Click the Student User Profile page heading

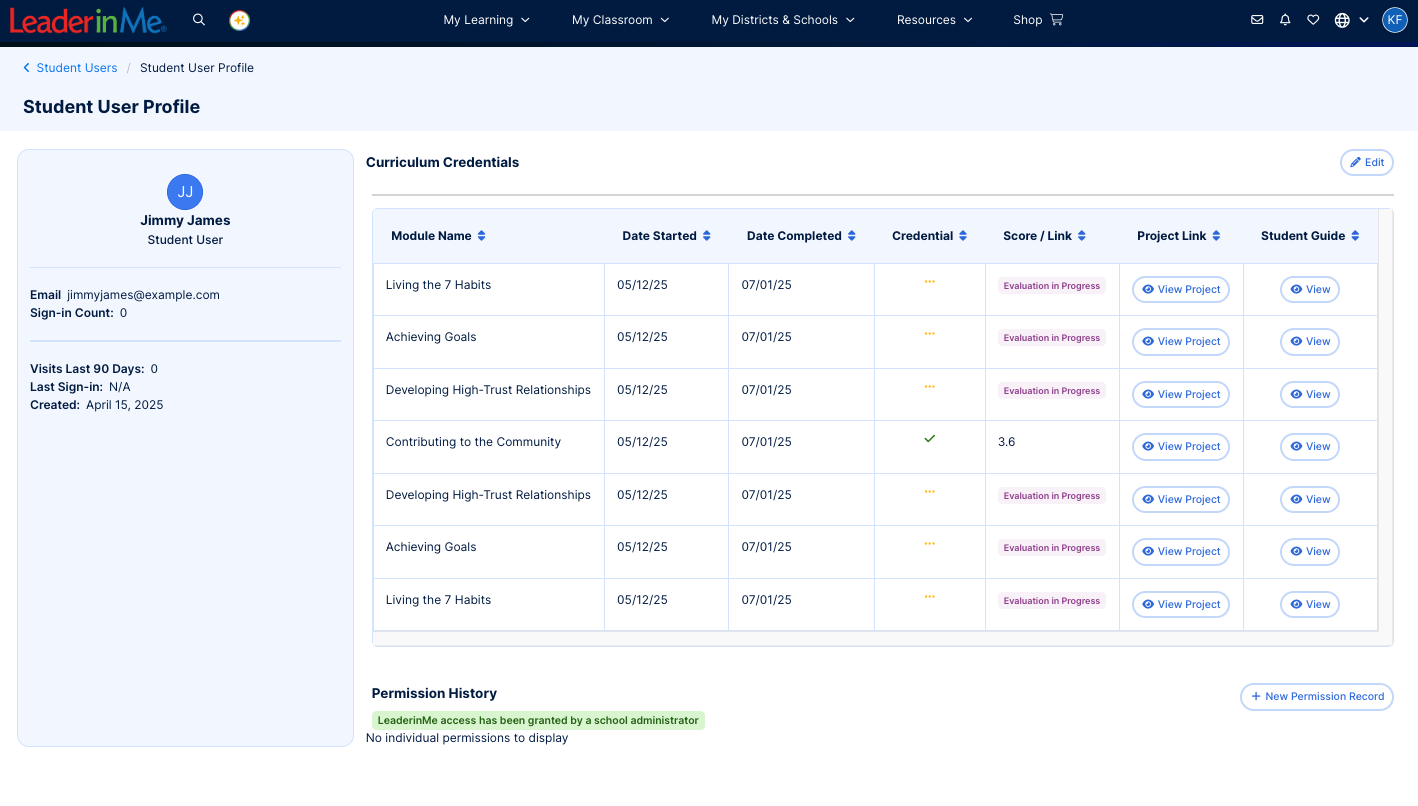(111, 107)
